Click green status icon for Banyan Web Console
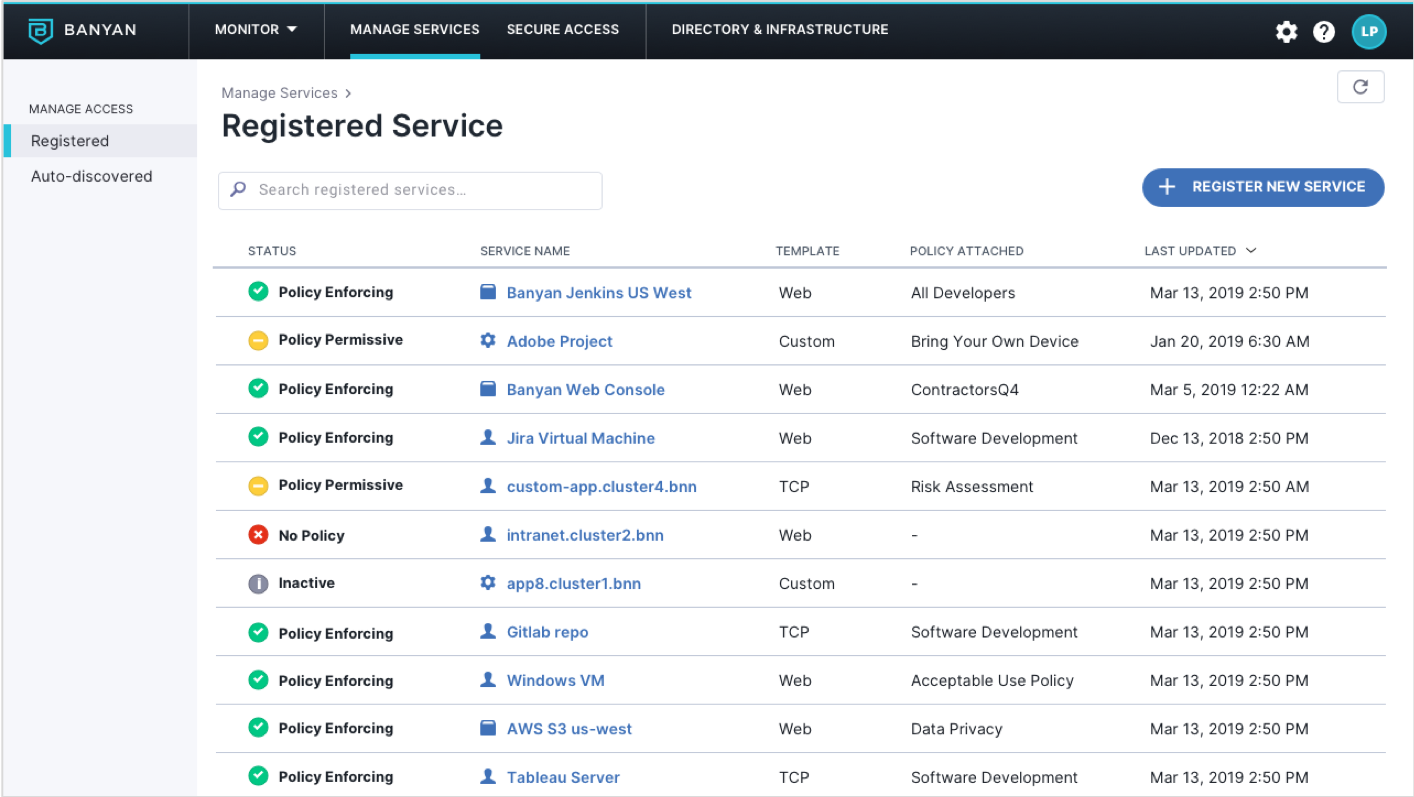 [258, 388]
